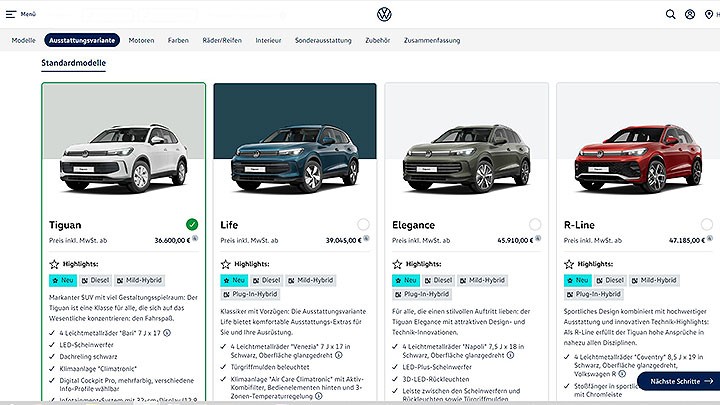Click the Diesel tag in Tiguan card
Image resolution: width=720 pixels, height=405 pixels.
coord(95,280)
